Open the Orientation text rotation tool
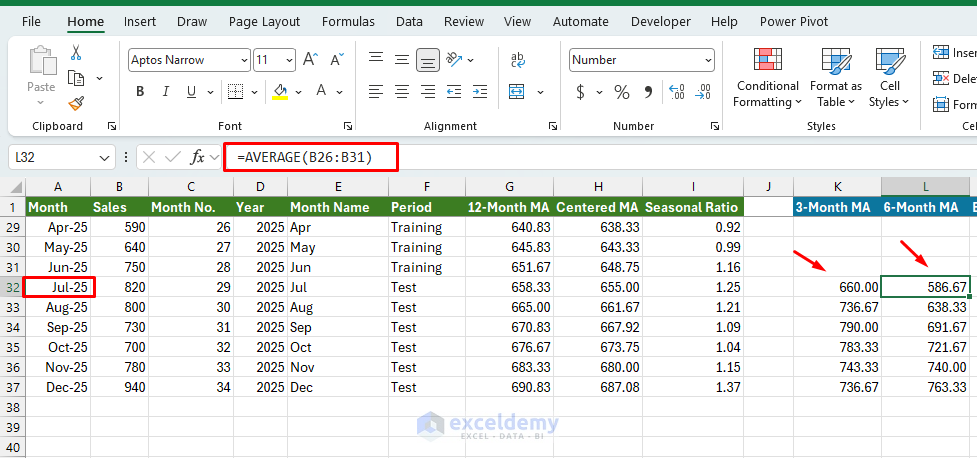 click(455, 60)
